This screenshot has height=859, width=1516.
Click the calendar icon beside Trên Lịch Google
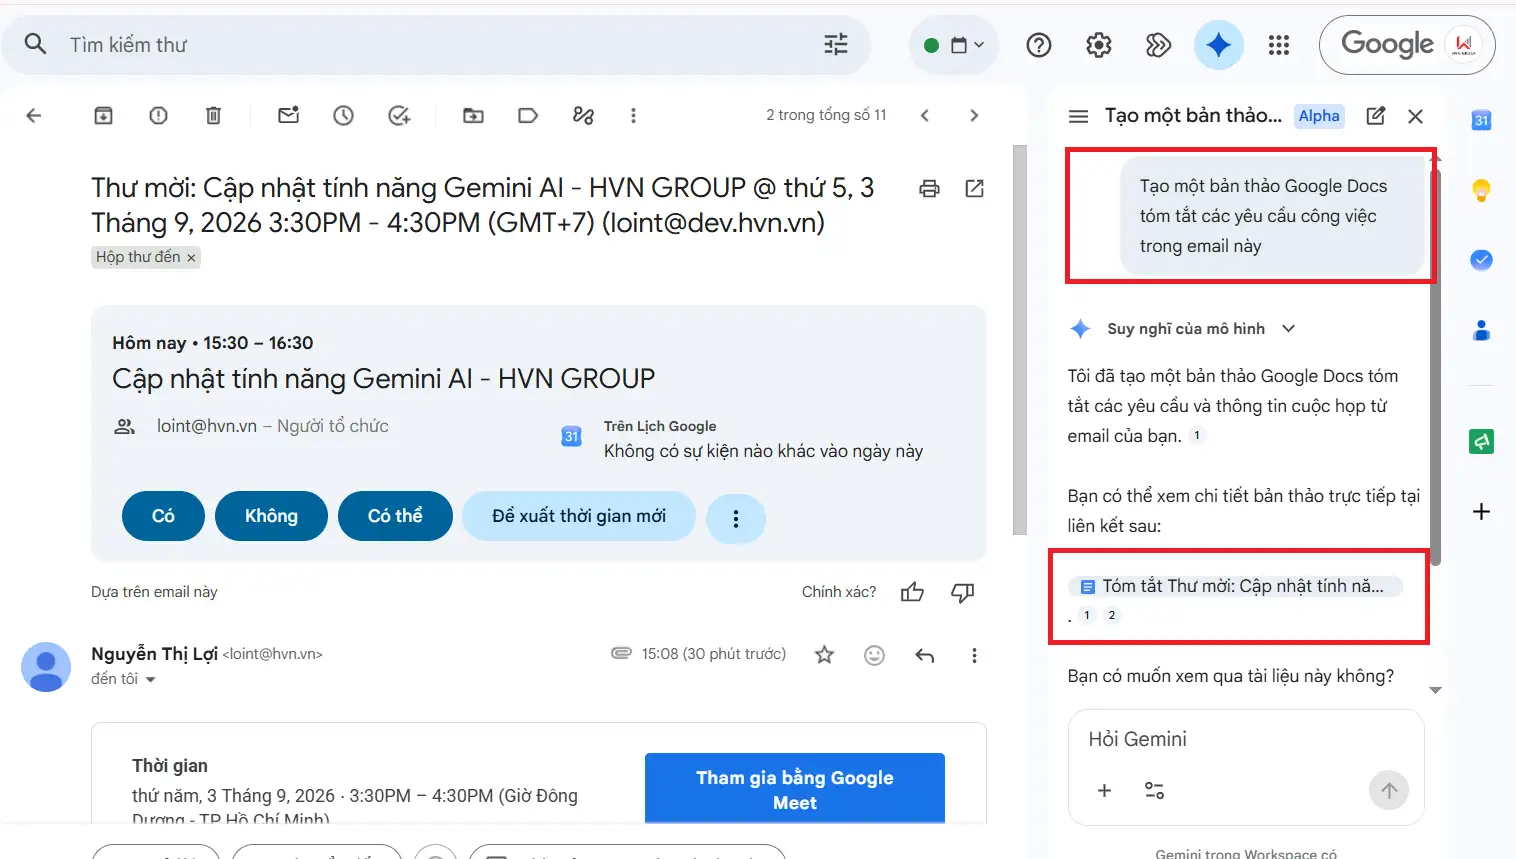[x=571, y=436]
